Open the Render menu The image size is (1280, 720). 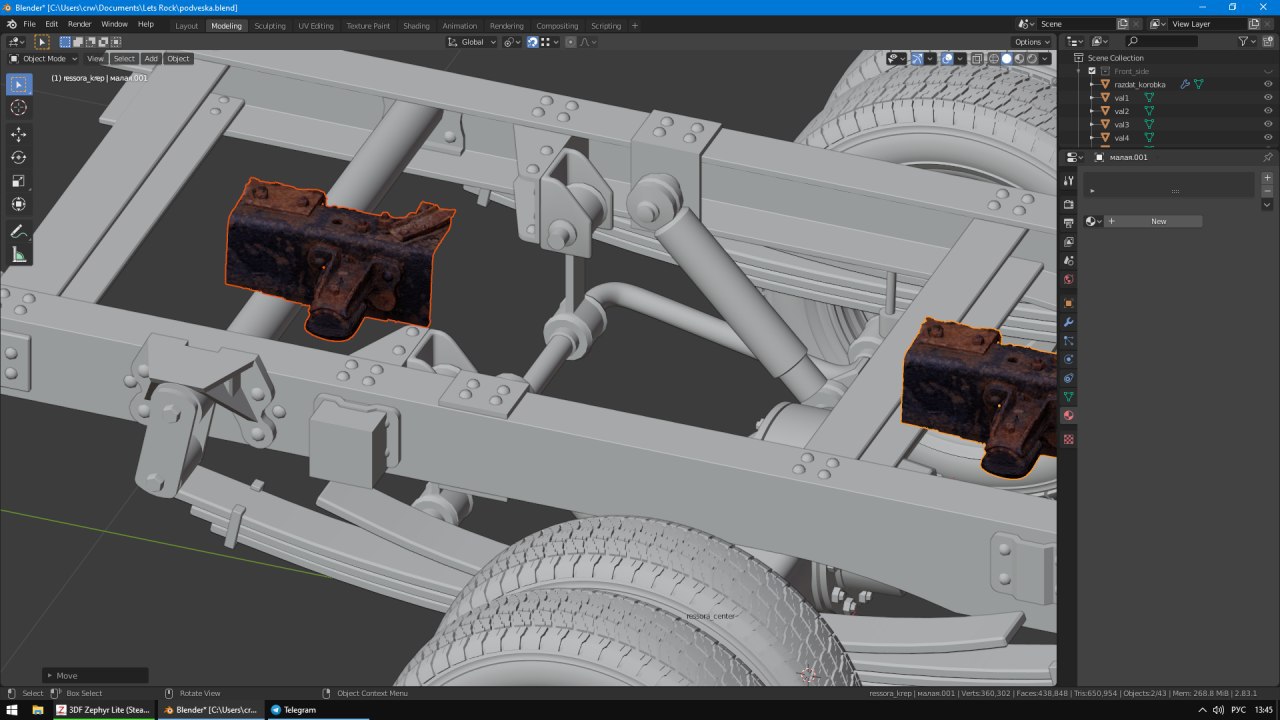point(80,24)
